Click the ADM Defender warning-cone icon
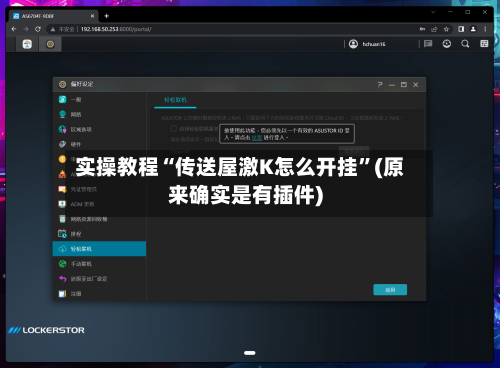The width and height of the screenshot is (500, 368). (x=62, y=174)
